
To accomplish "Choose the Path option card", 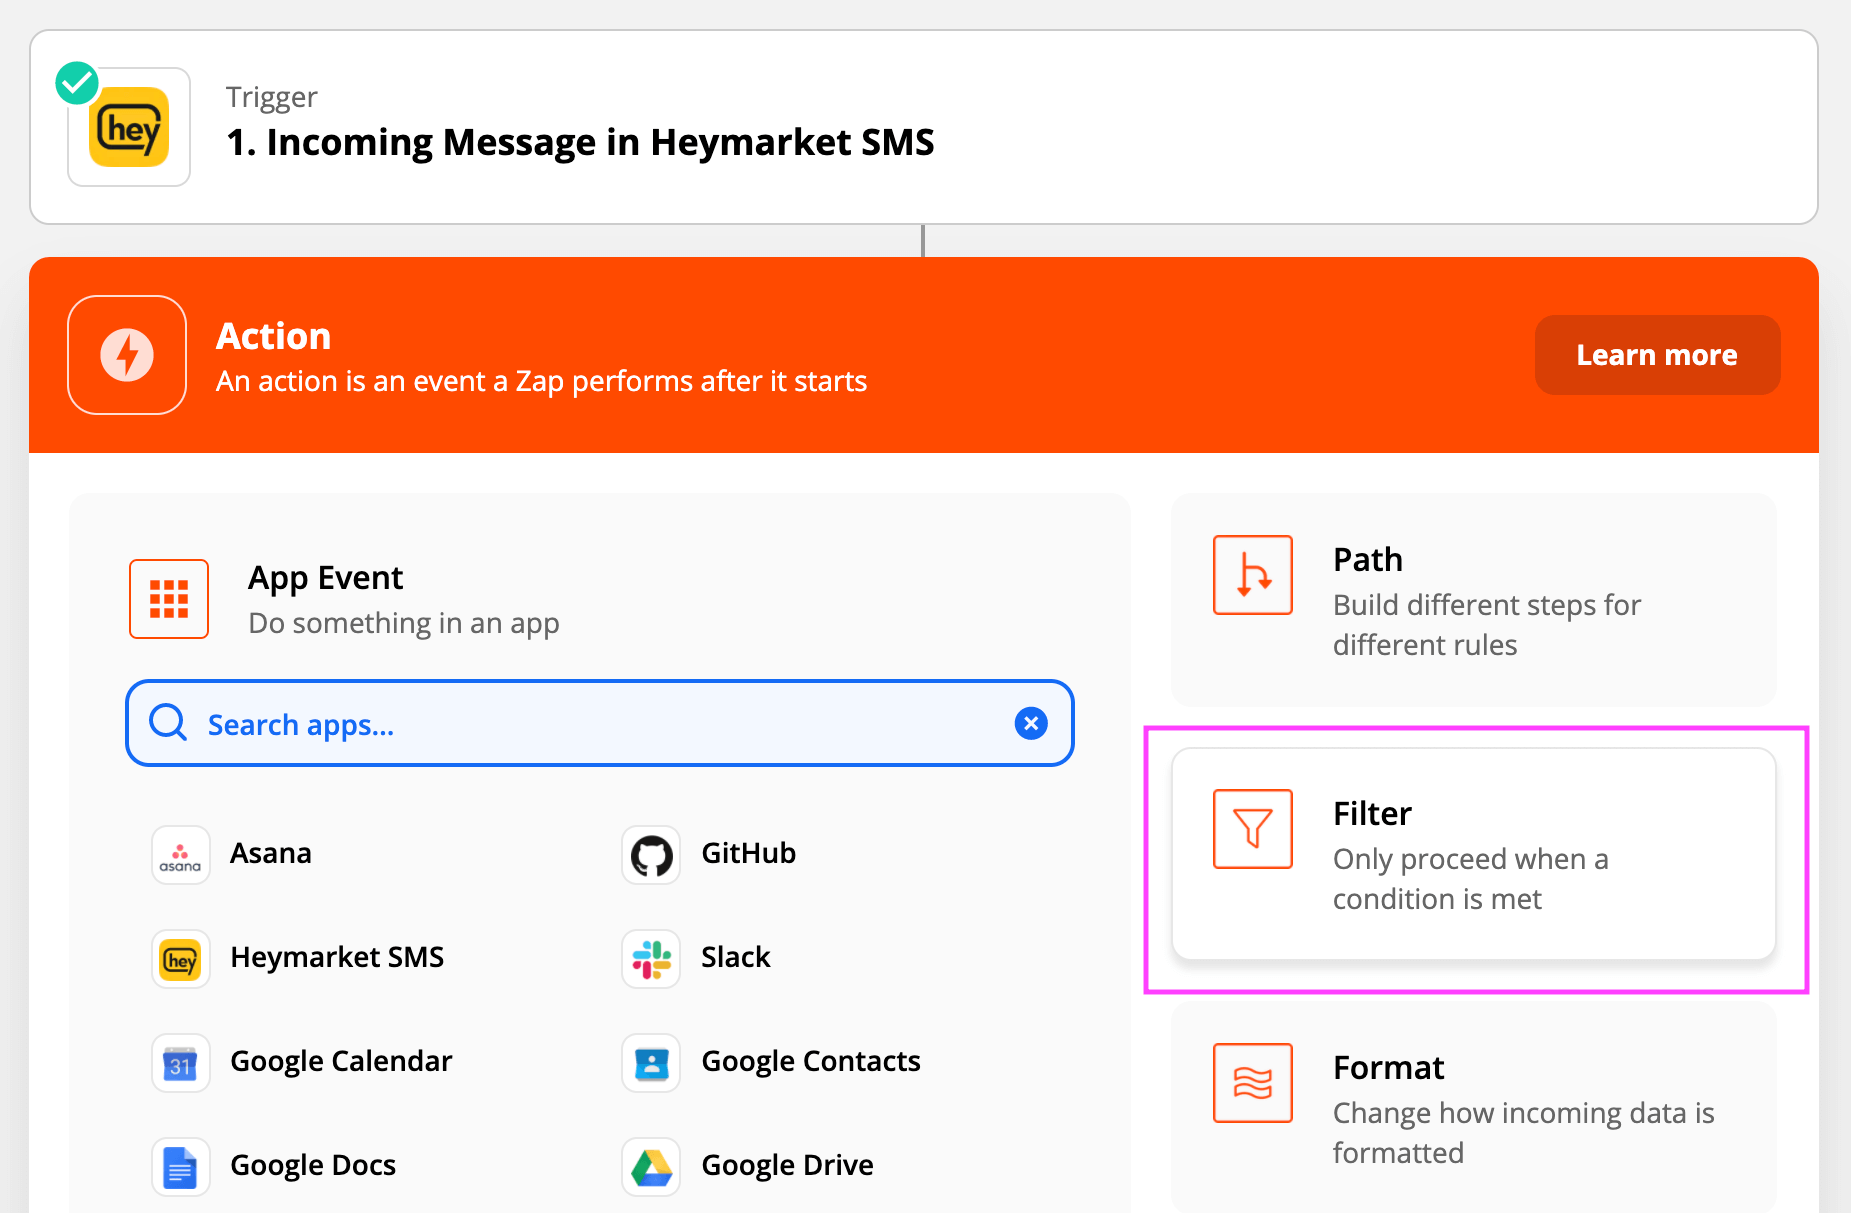I will click(x=1474, y=600).
